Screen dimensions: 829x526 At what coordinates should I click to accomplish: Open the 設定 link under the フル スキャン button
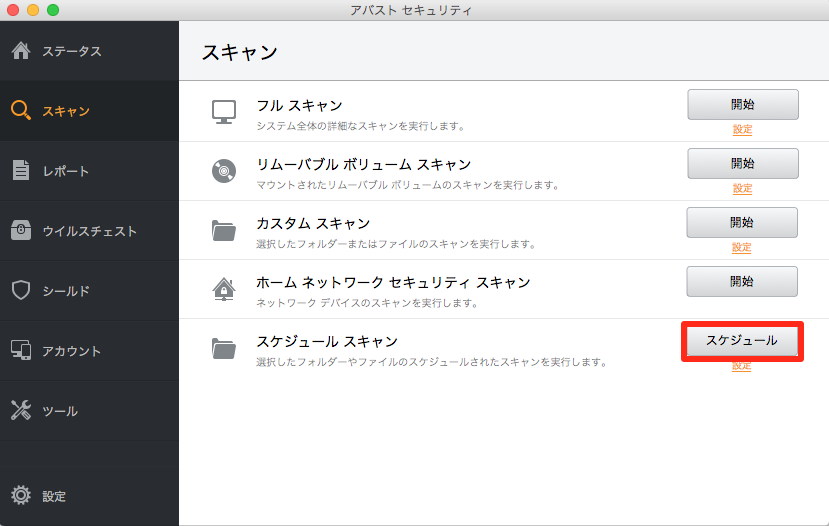click(x=742, y=129)
